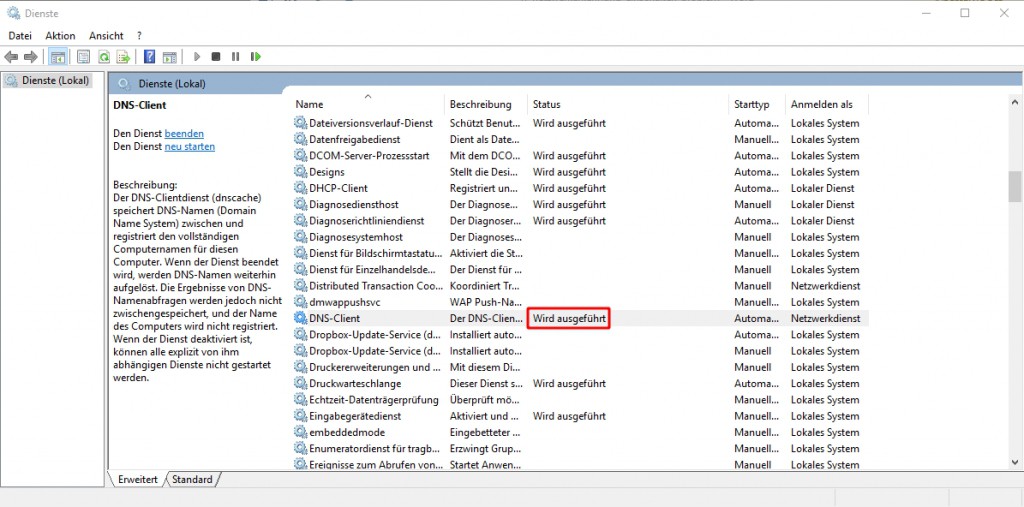Restart the service with the green restart icon
Image resolution: width=1024 pixels, height=507 pixels.
click(256, 57)
